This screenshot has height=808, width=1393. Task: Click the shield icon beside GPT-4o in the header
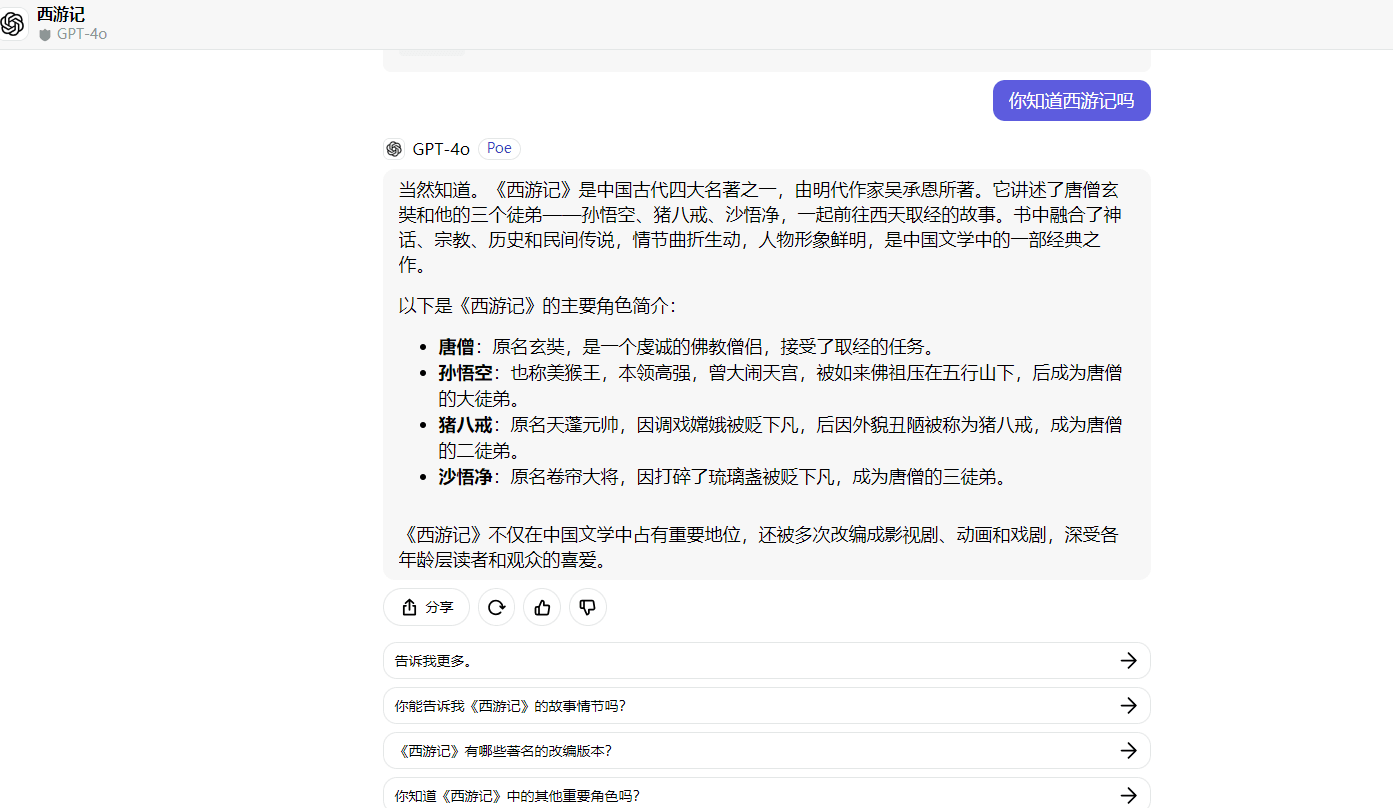point(44,35)
